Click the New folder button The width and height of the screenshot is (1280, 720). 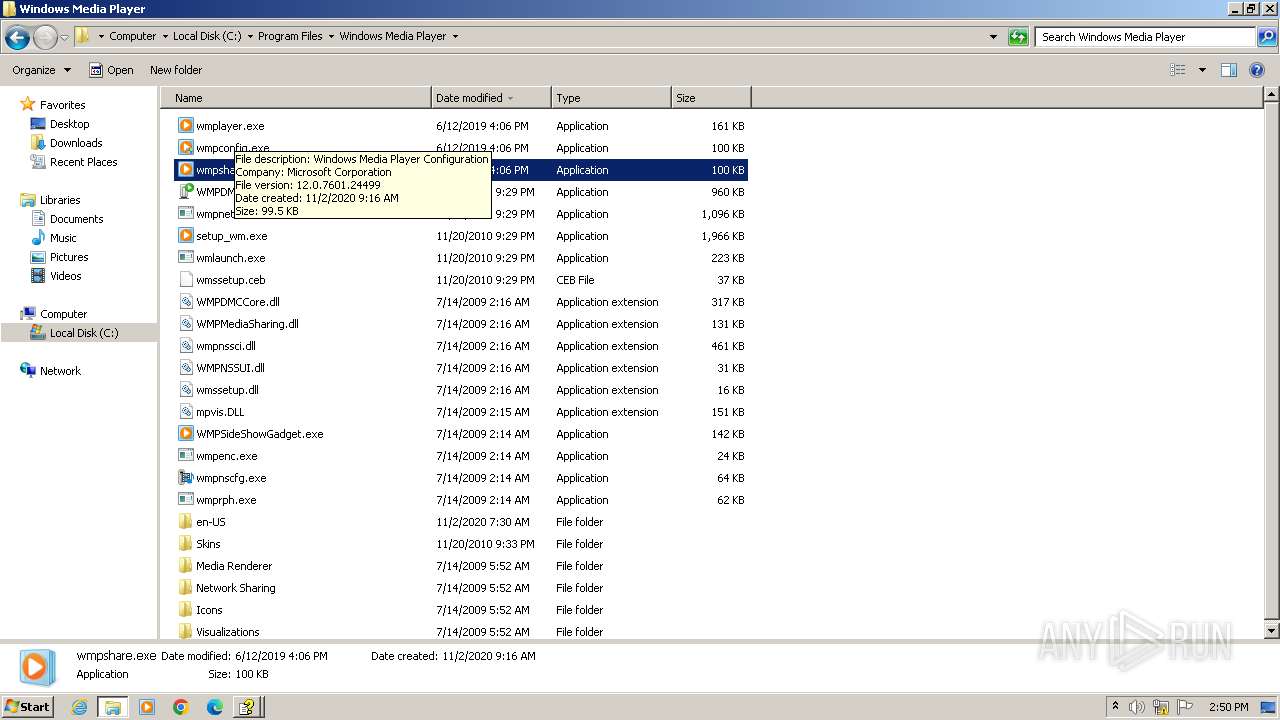click(x=176, y=70)
